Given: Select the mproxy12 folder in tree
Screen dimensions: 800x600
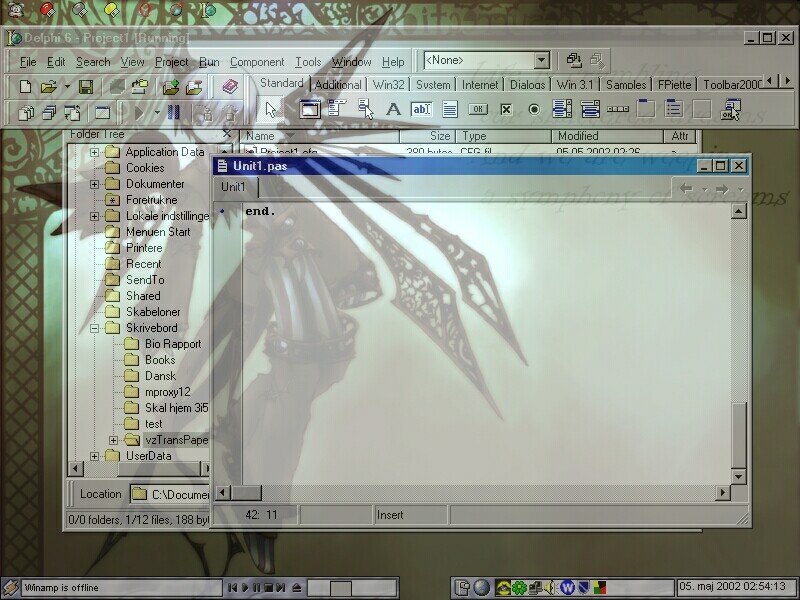Looking at the screenshot, I should (167, 392).
